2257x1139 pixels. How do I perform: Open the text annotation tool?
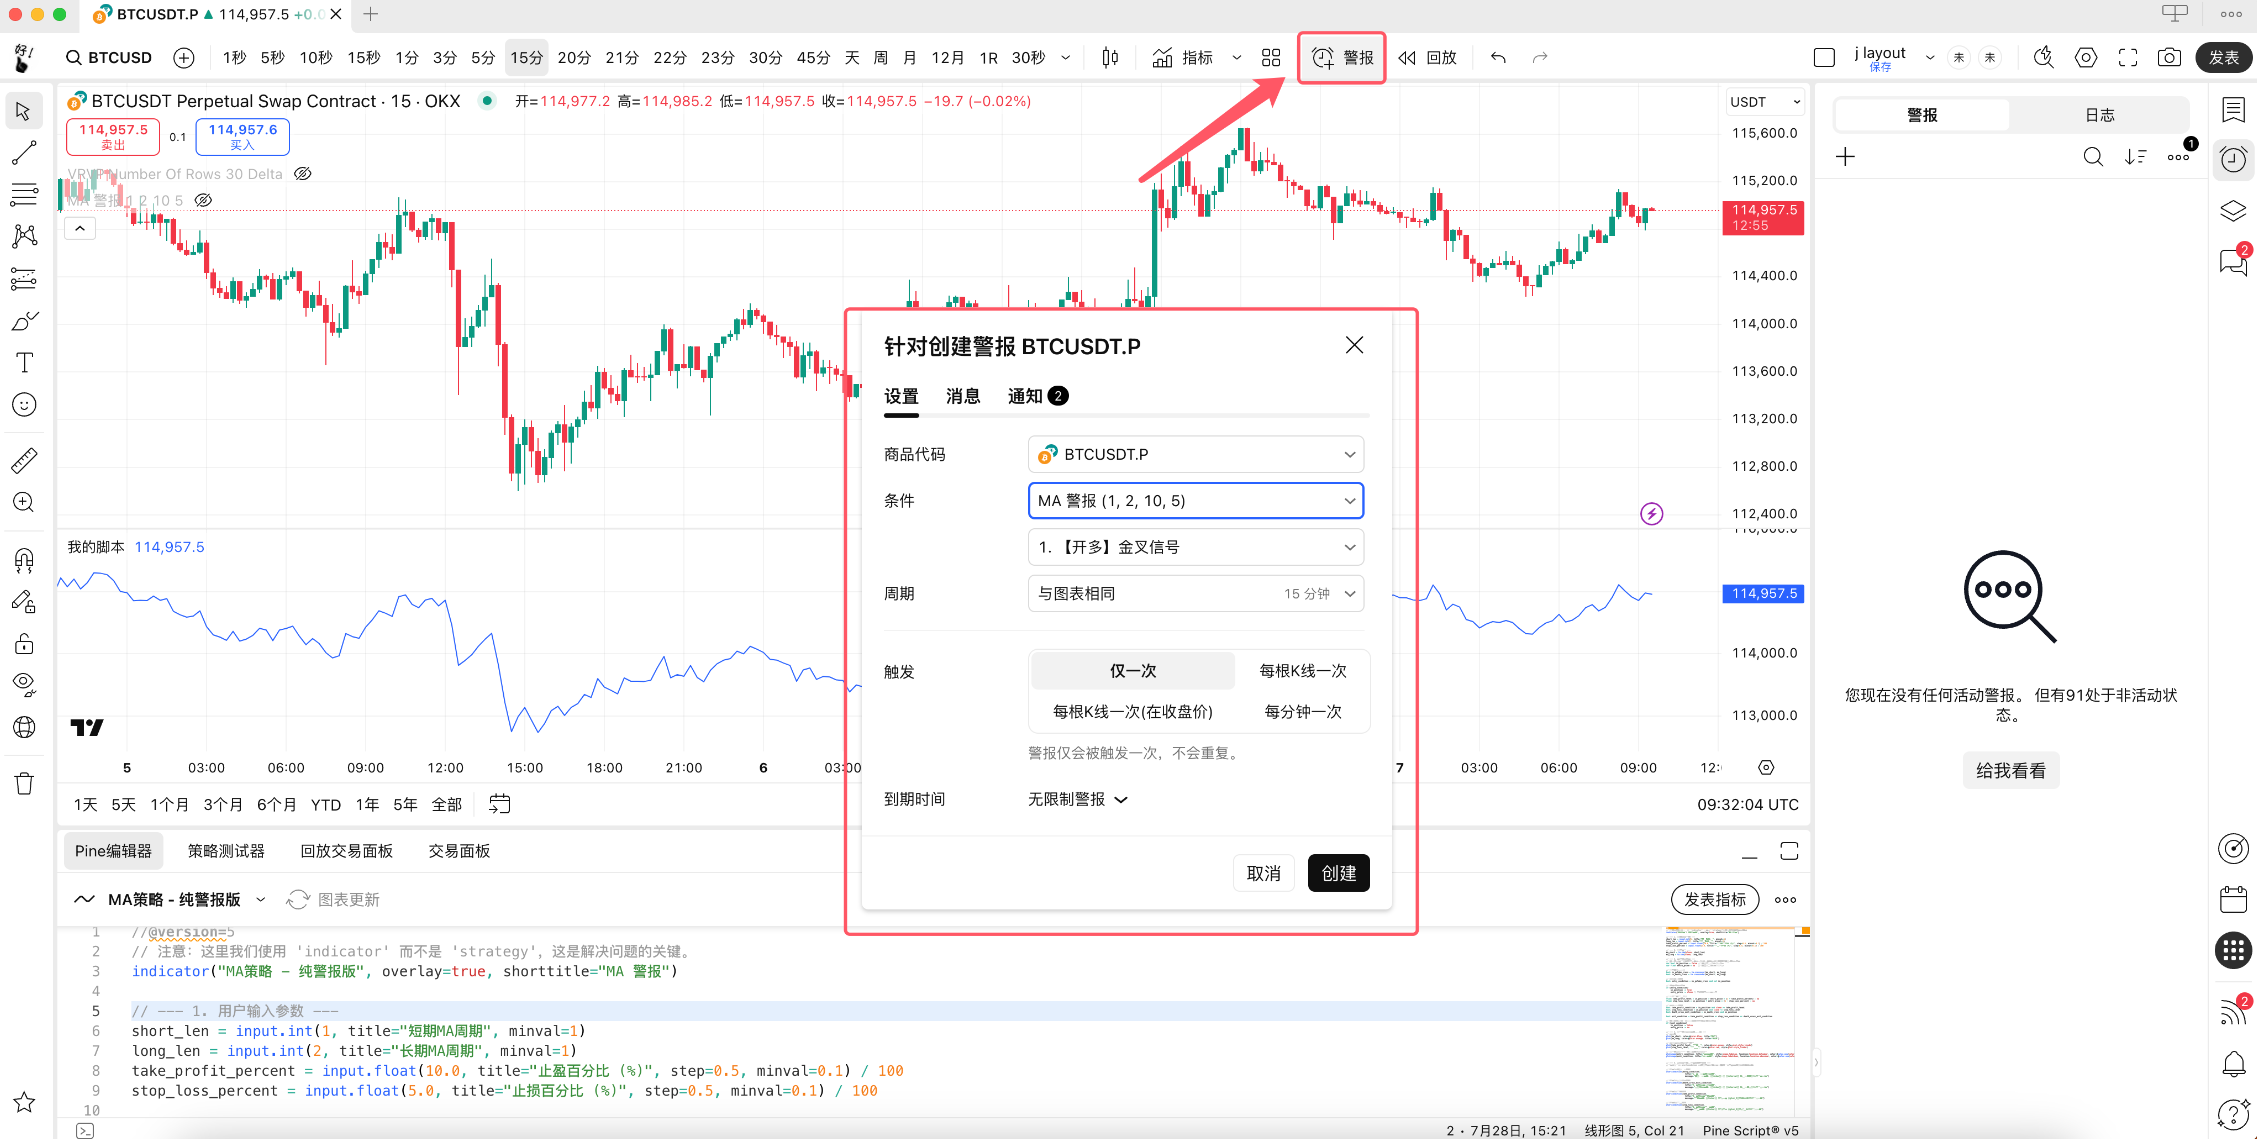coord(24,362)
